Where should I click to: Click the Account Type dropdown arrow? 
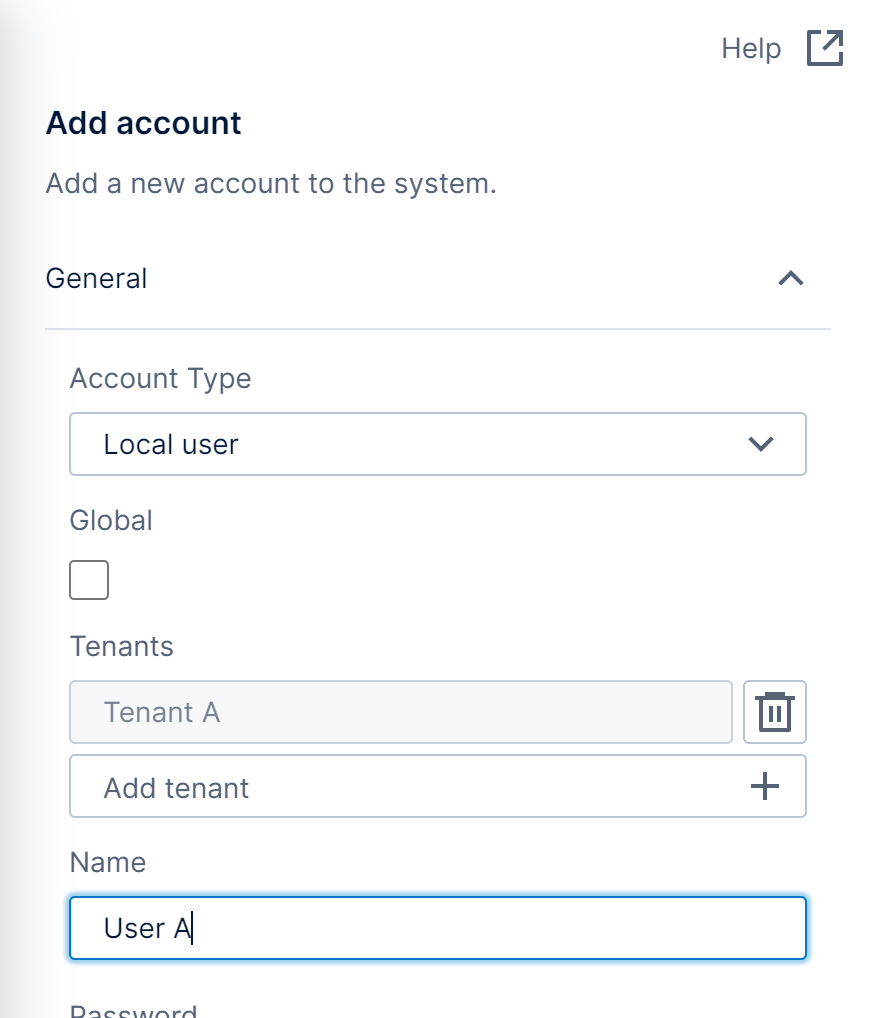[761, 444]
